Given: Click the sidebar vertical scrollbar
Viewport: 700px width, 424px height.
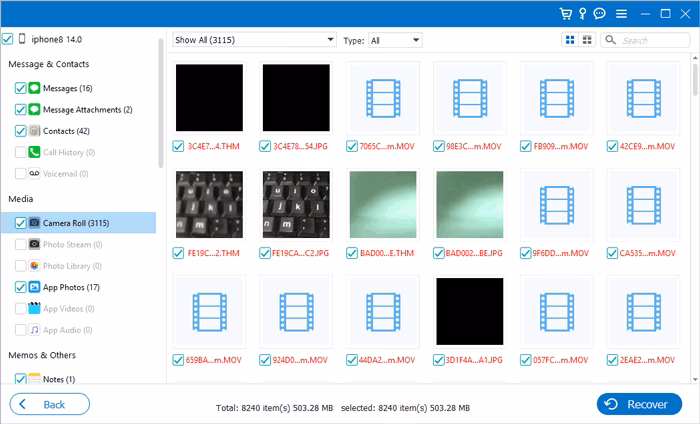Looking at the screenshot, I should tap(161, 100).
